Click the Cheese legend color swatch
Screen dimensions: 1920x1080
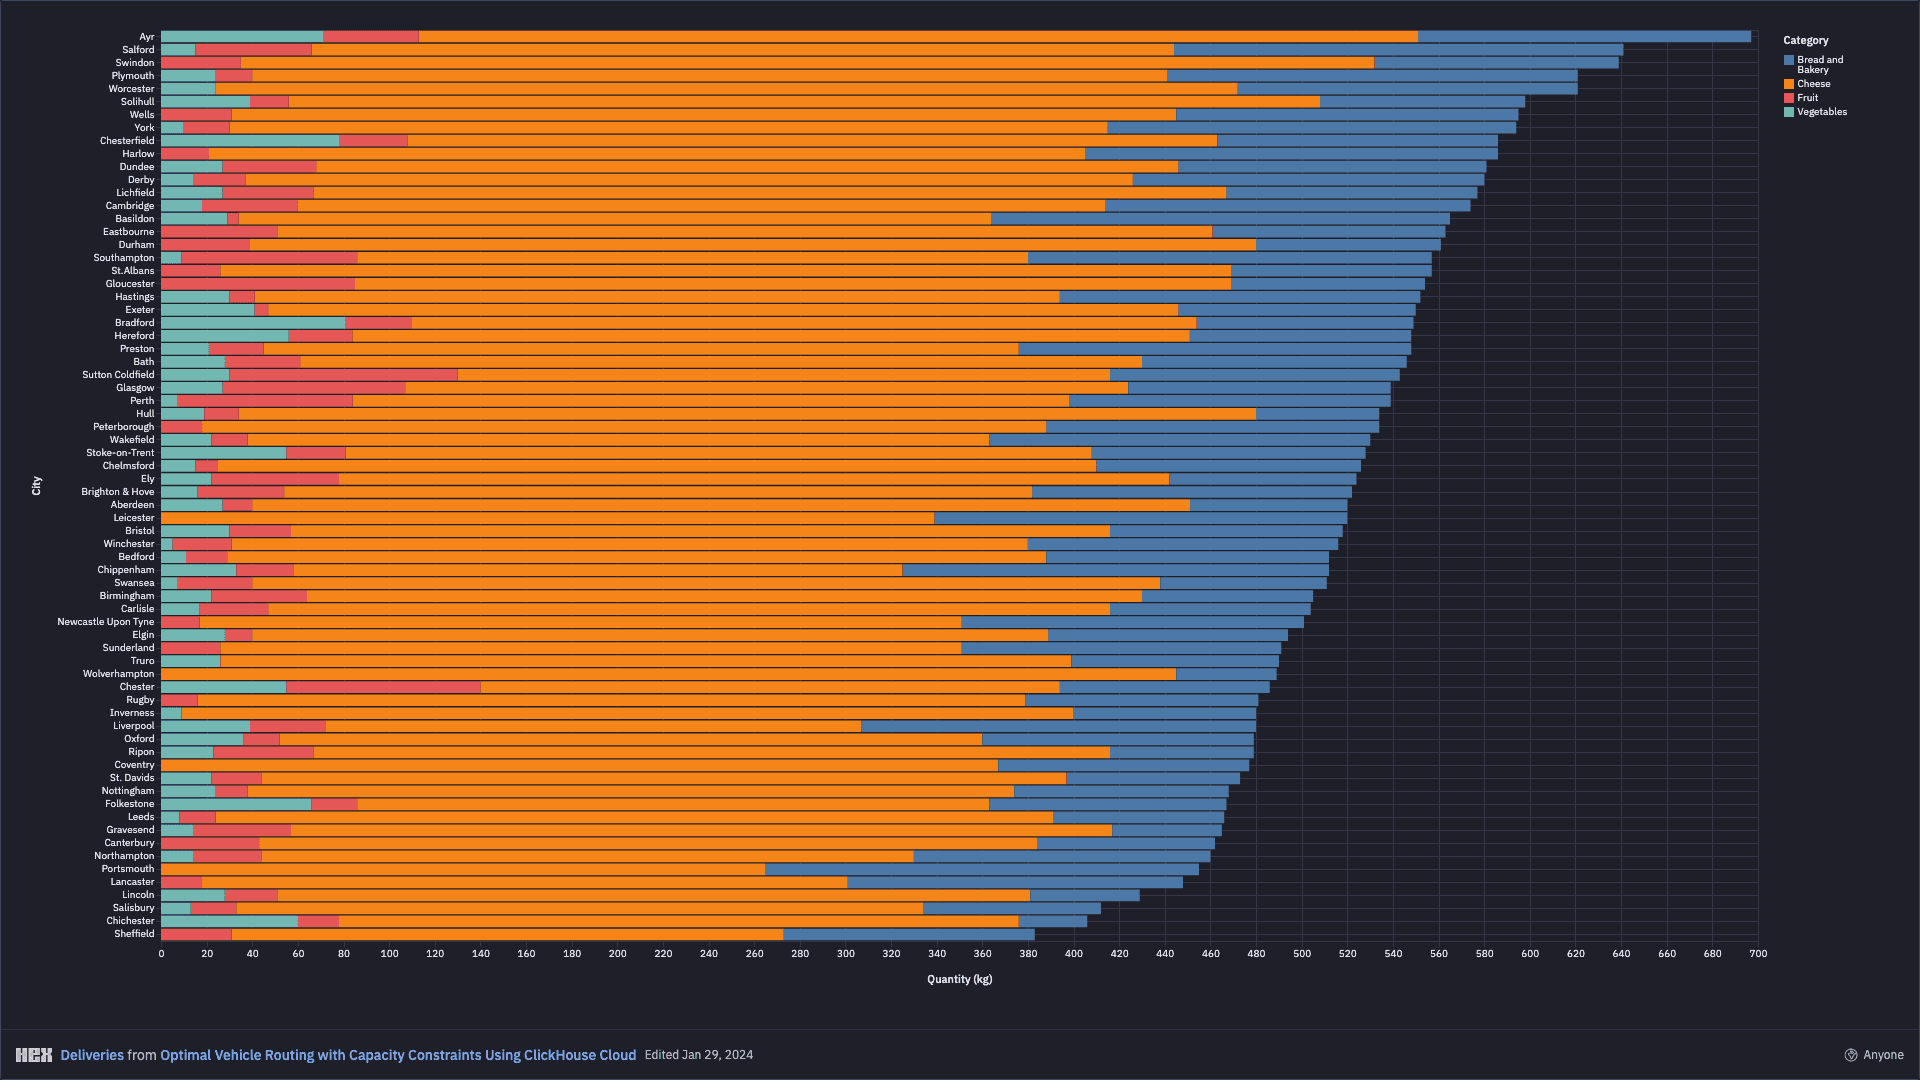[1789, 84]
